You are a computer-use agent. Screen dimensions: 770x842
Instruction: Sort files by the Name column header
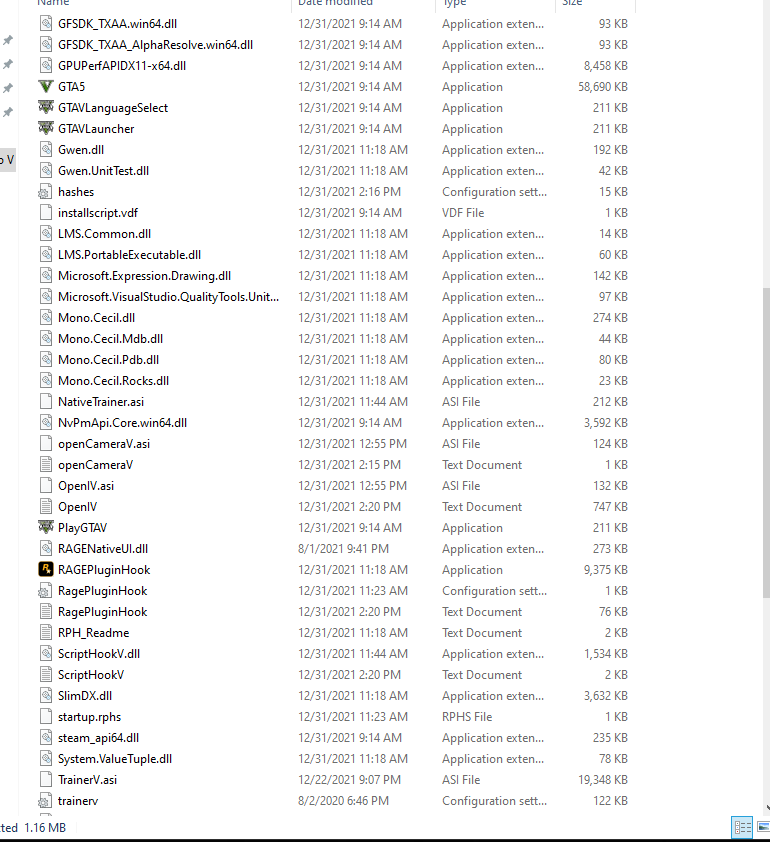[x=53, y=3]
